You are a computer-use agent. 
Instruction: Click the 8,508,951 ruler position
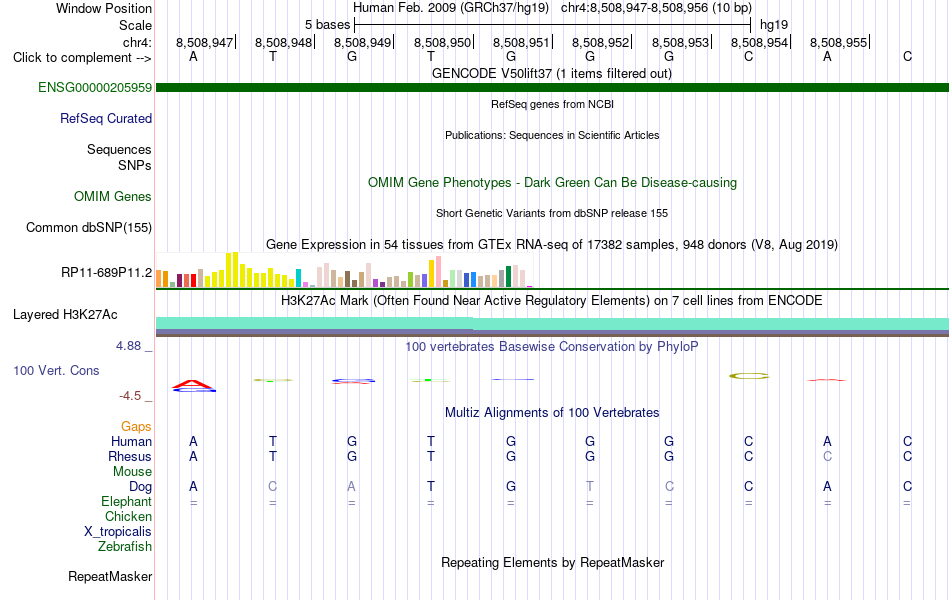(x=521, y=42)
